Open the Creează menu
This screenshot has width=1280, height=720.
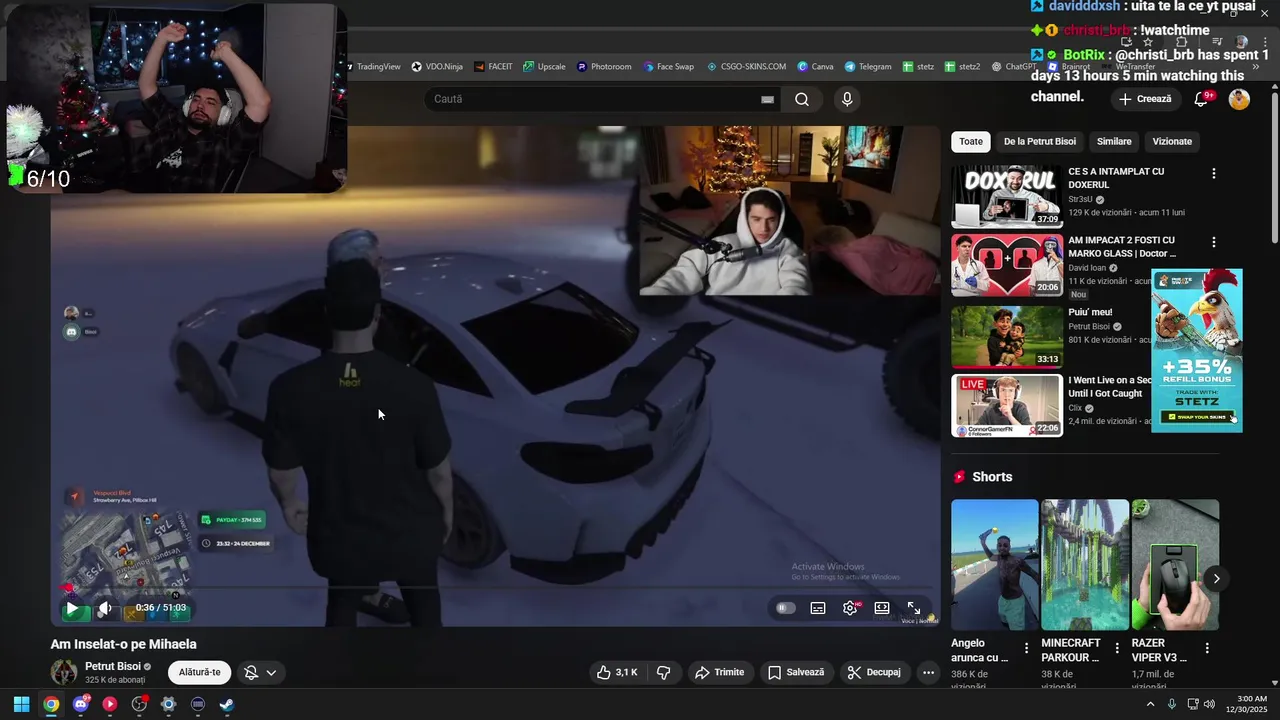point(1145,99)
